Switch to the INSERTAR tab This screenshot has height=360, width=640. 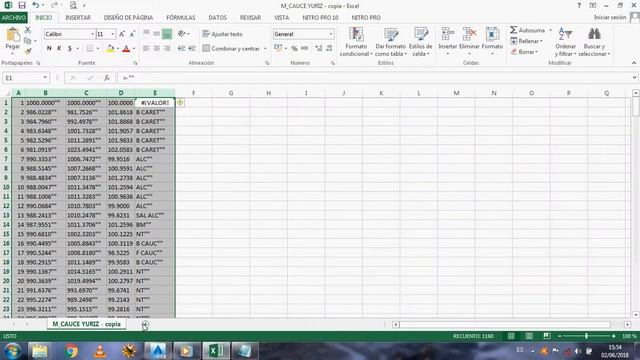[78, 18]
